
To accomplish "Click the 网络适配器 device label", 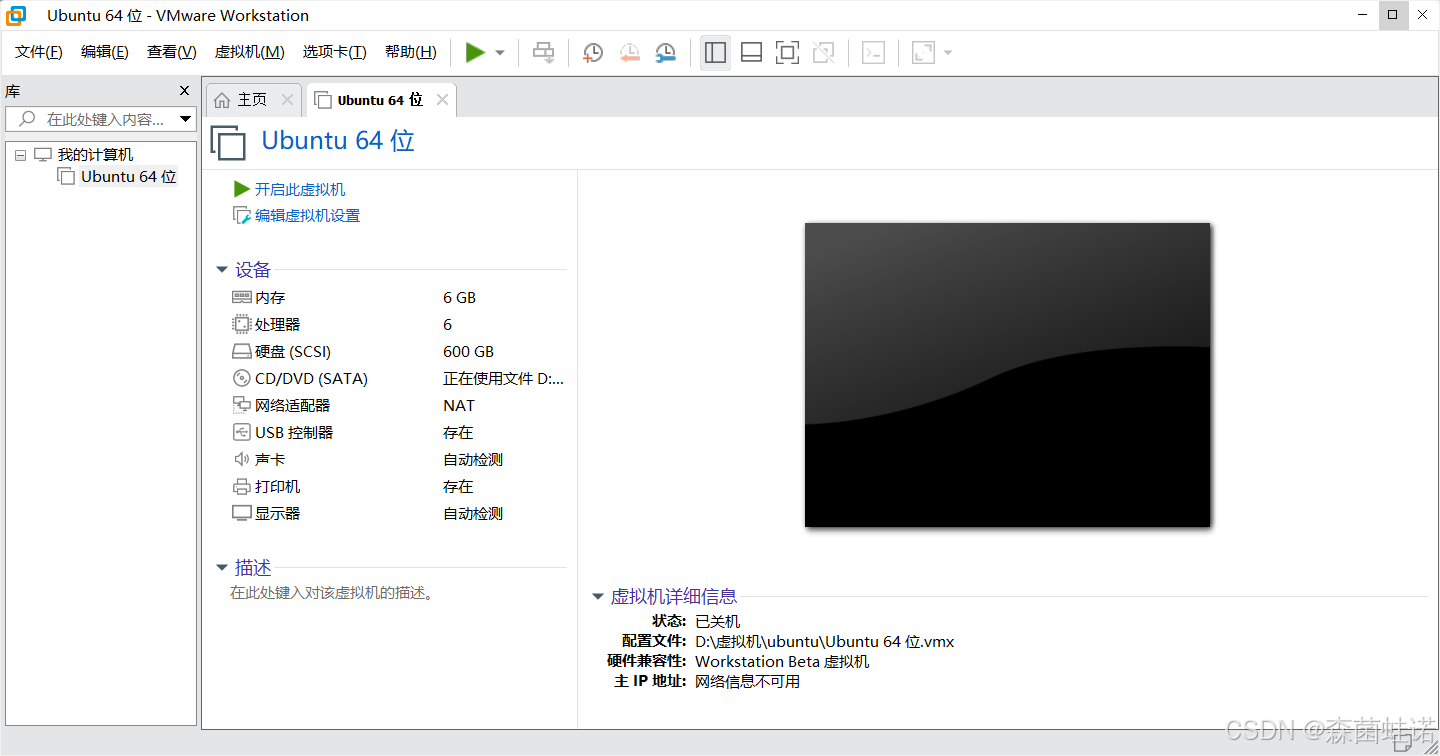I will tap(292, 406).
